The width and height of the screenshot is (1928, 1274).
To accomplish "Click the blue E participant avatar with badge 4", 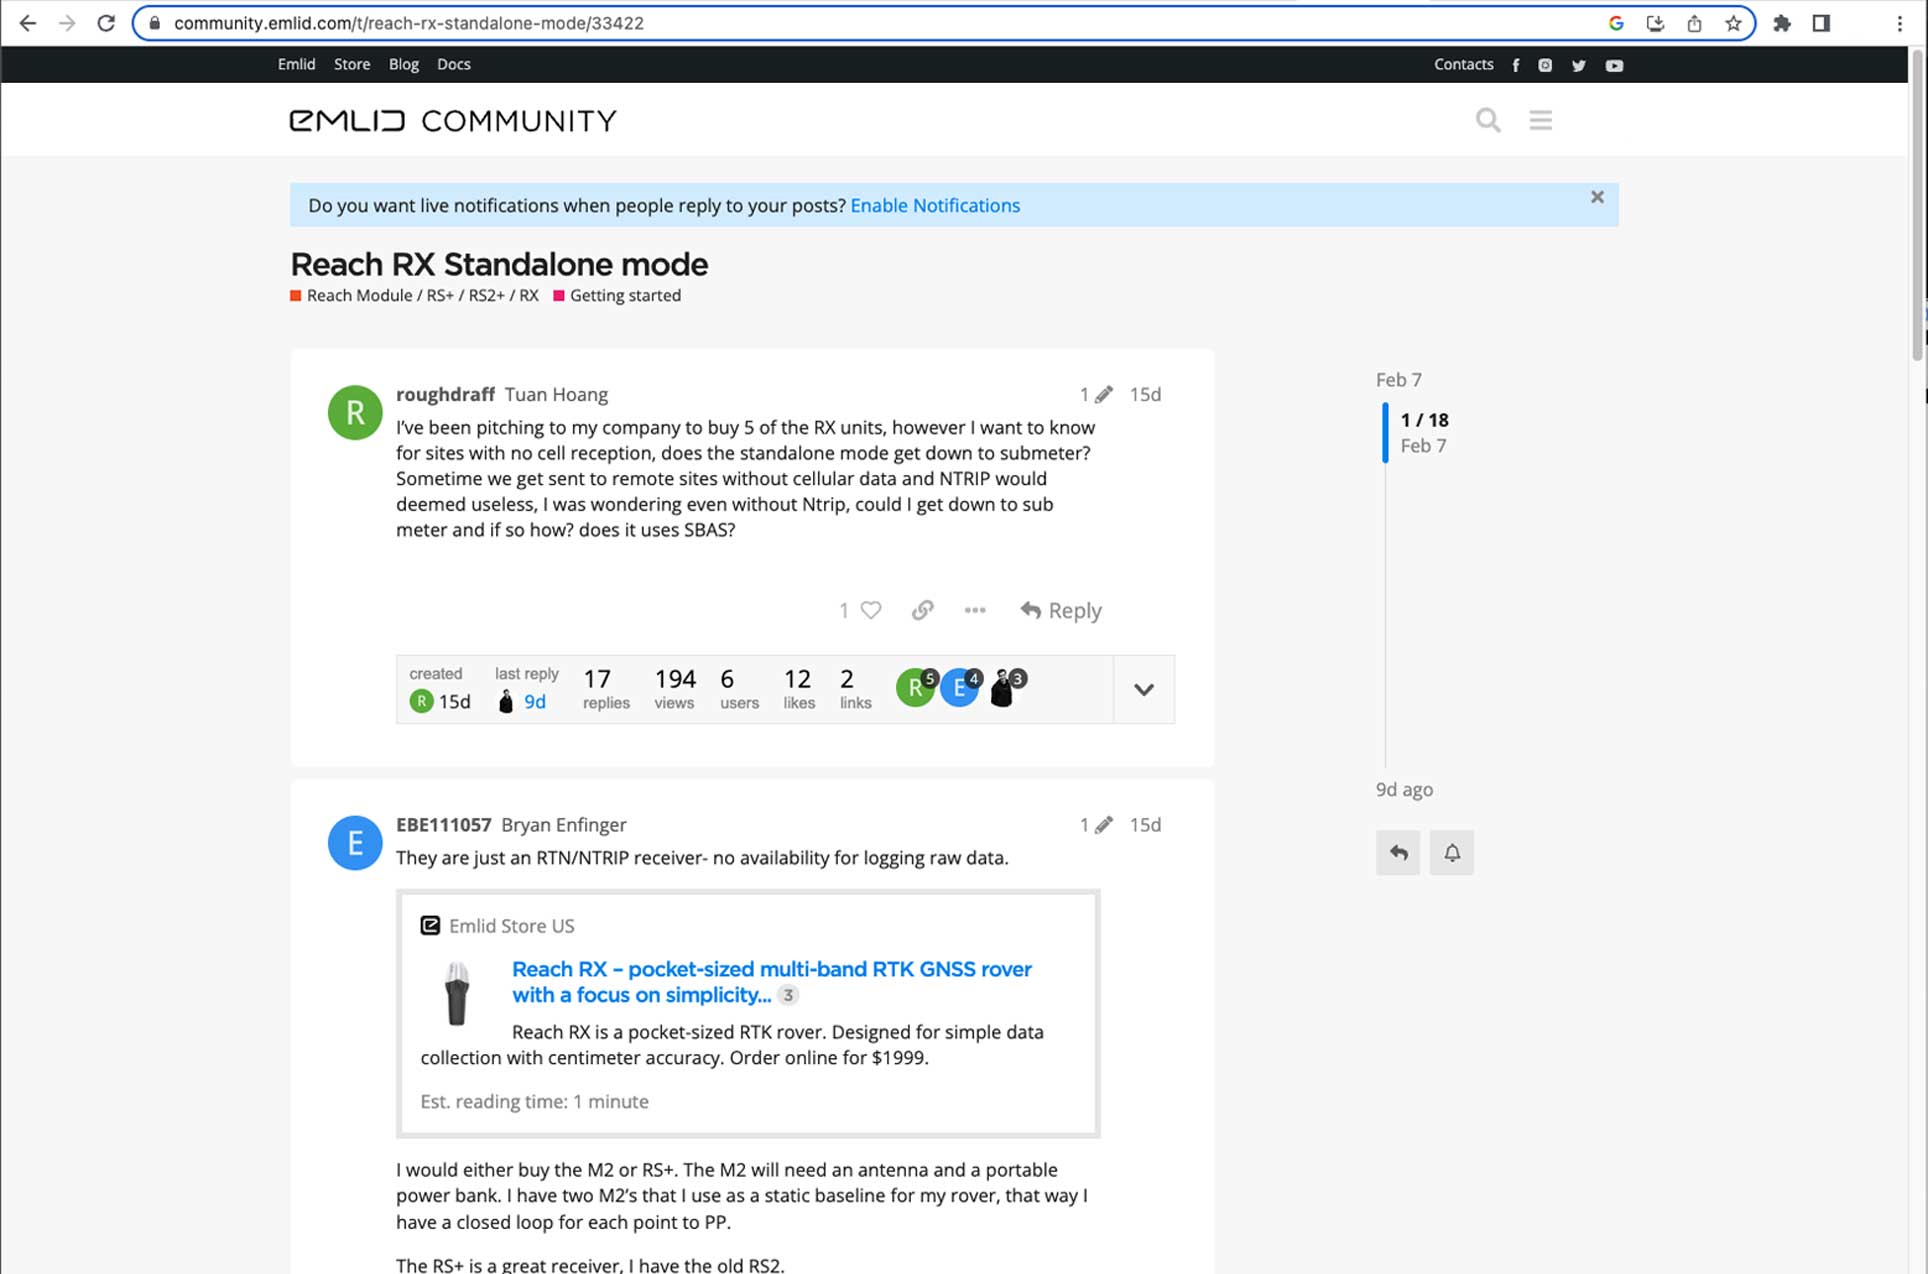I will click(x=960, y=687).
